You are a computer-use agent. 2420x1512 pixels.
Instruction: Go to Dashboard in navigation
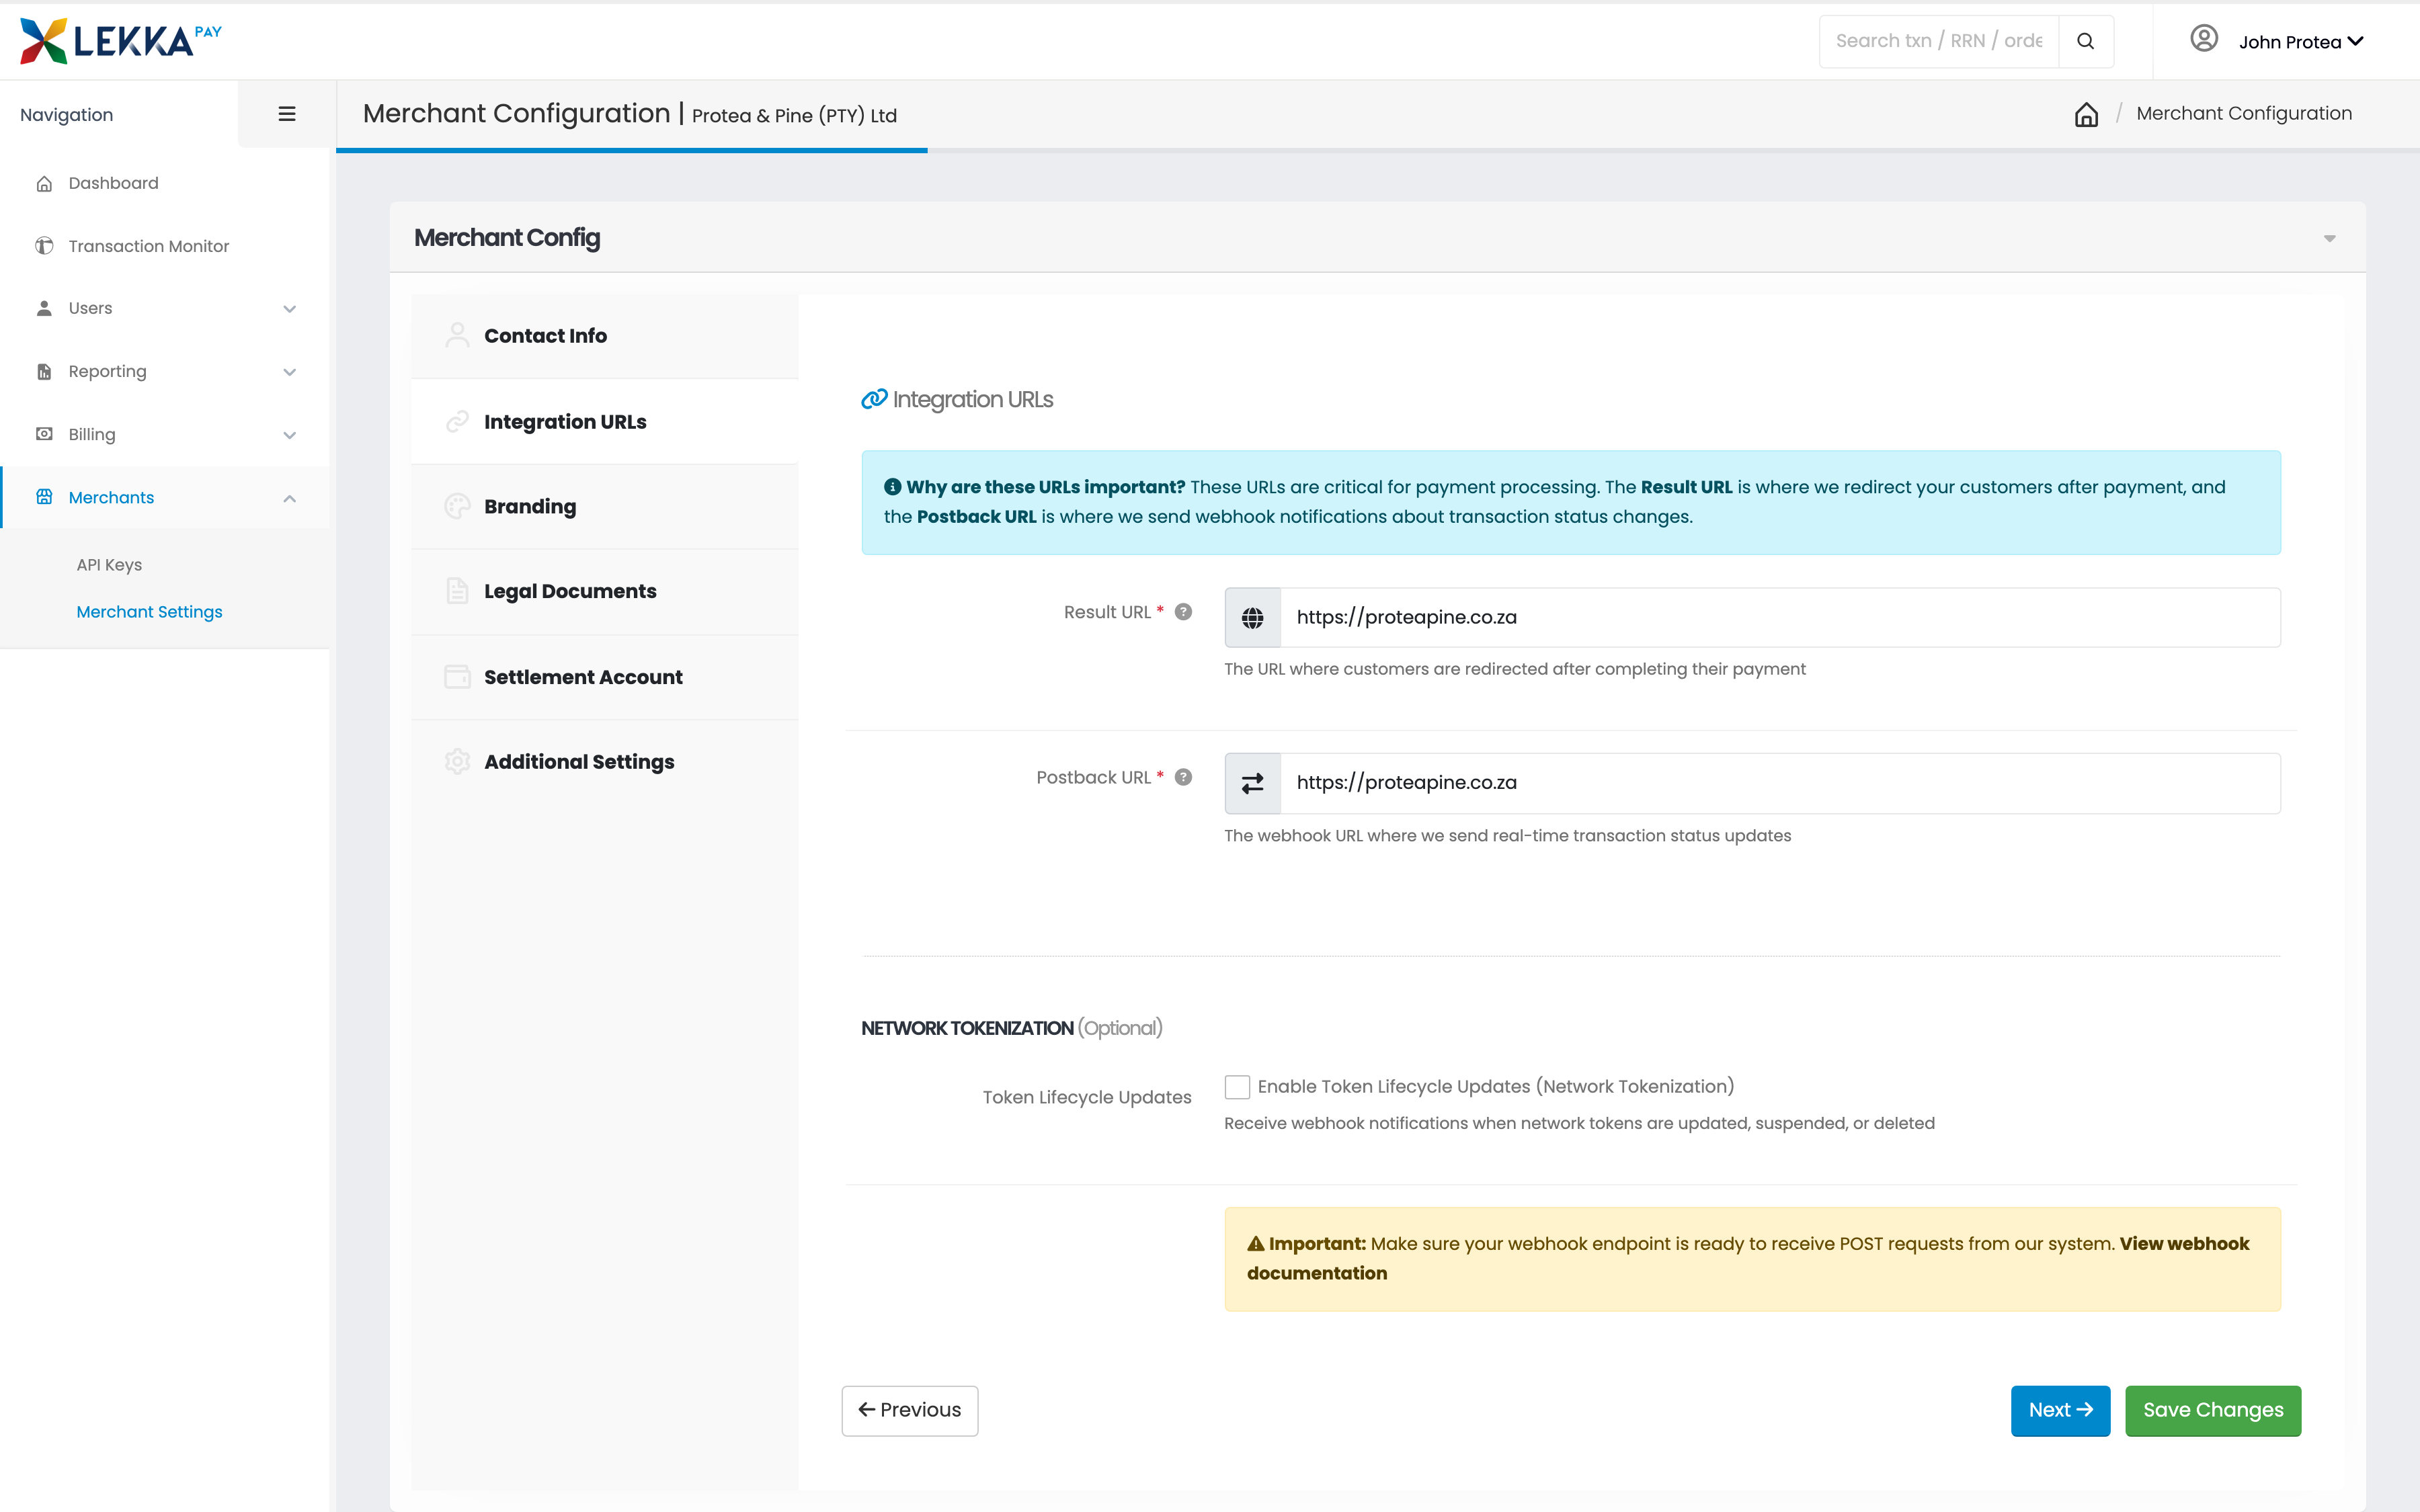click(113, 183)
